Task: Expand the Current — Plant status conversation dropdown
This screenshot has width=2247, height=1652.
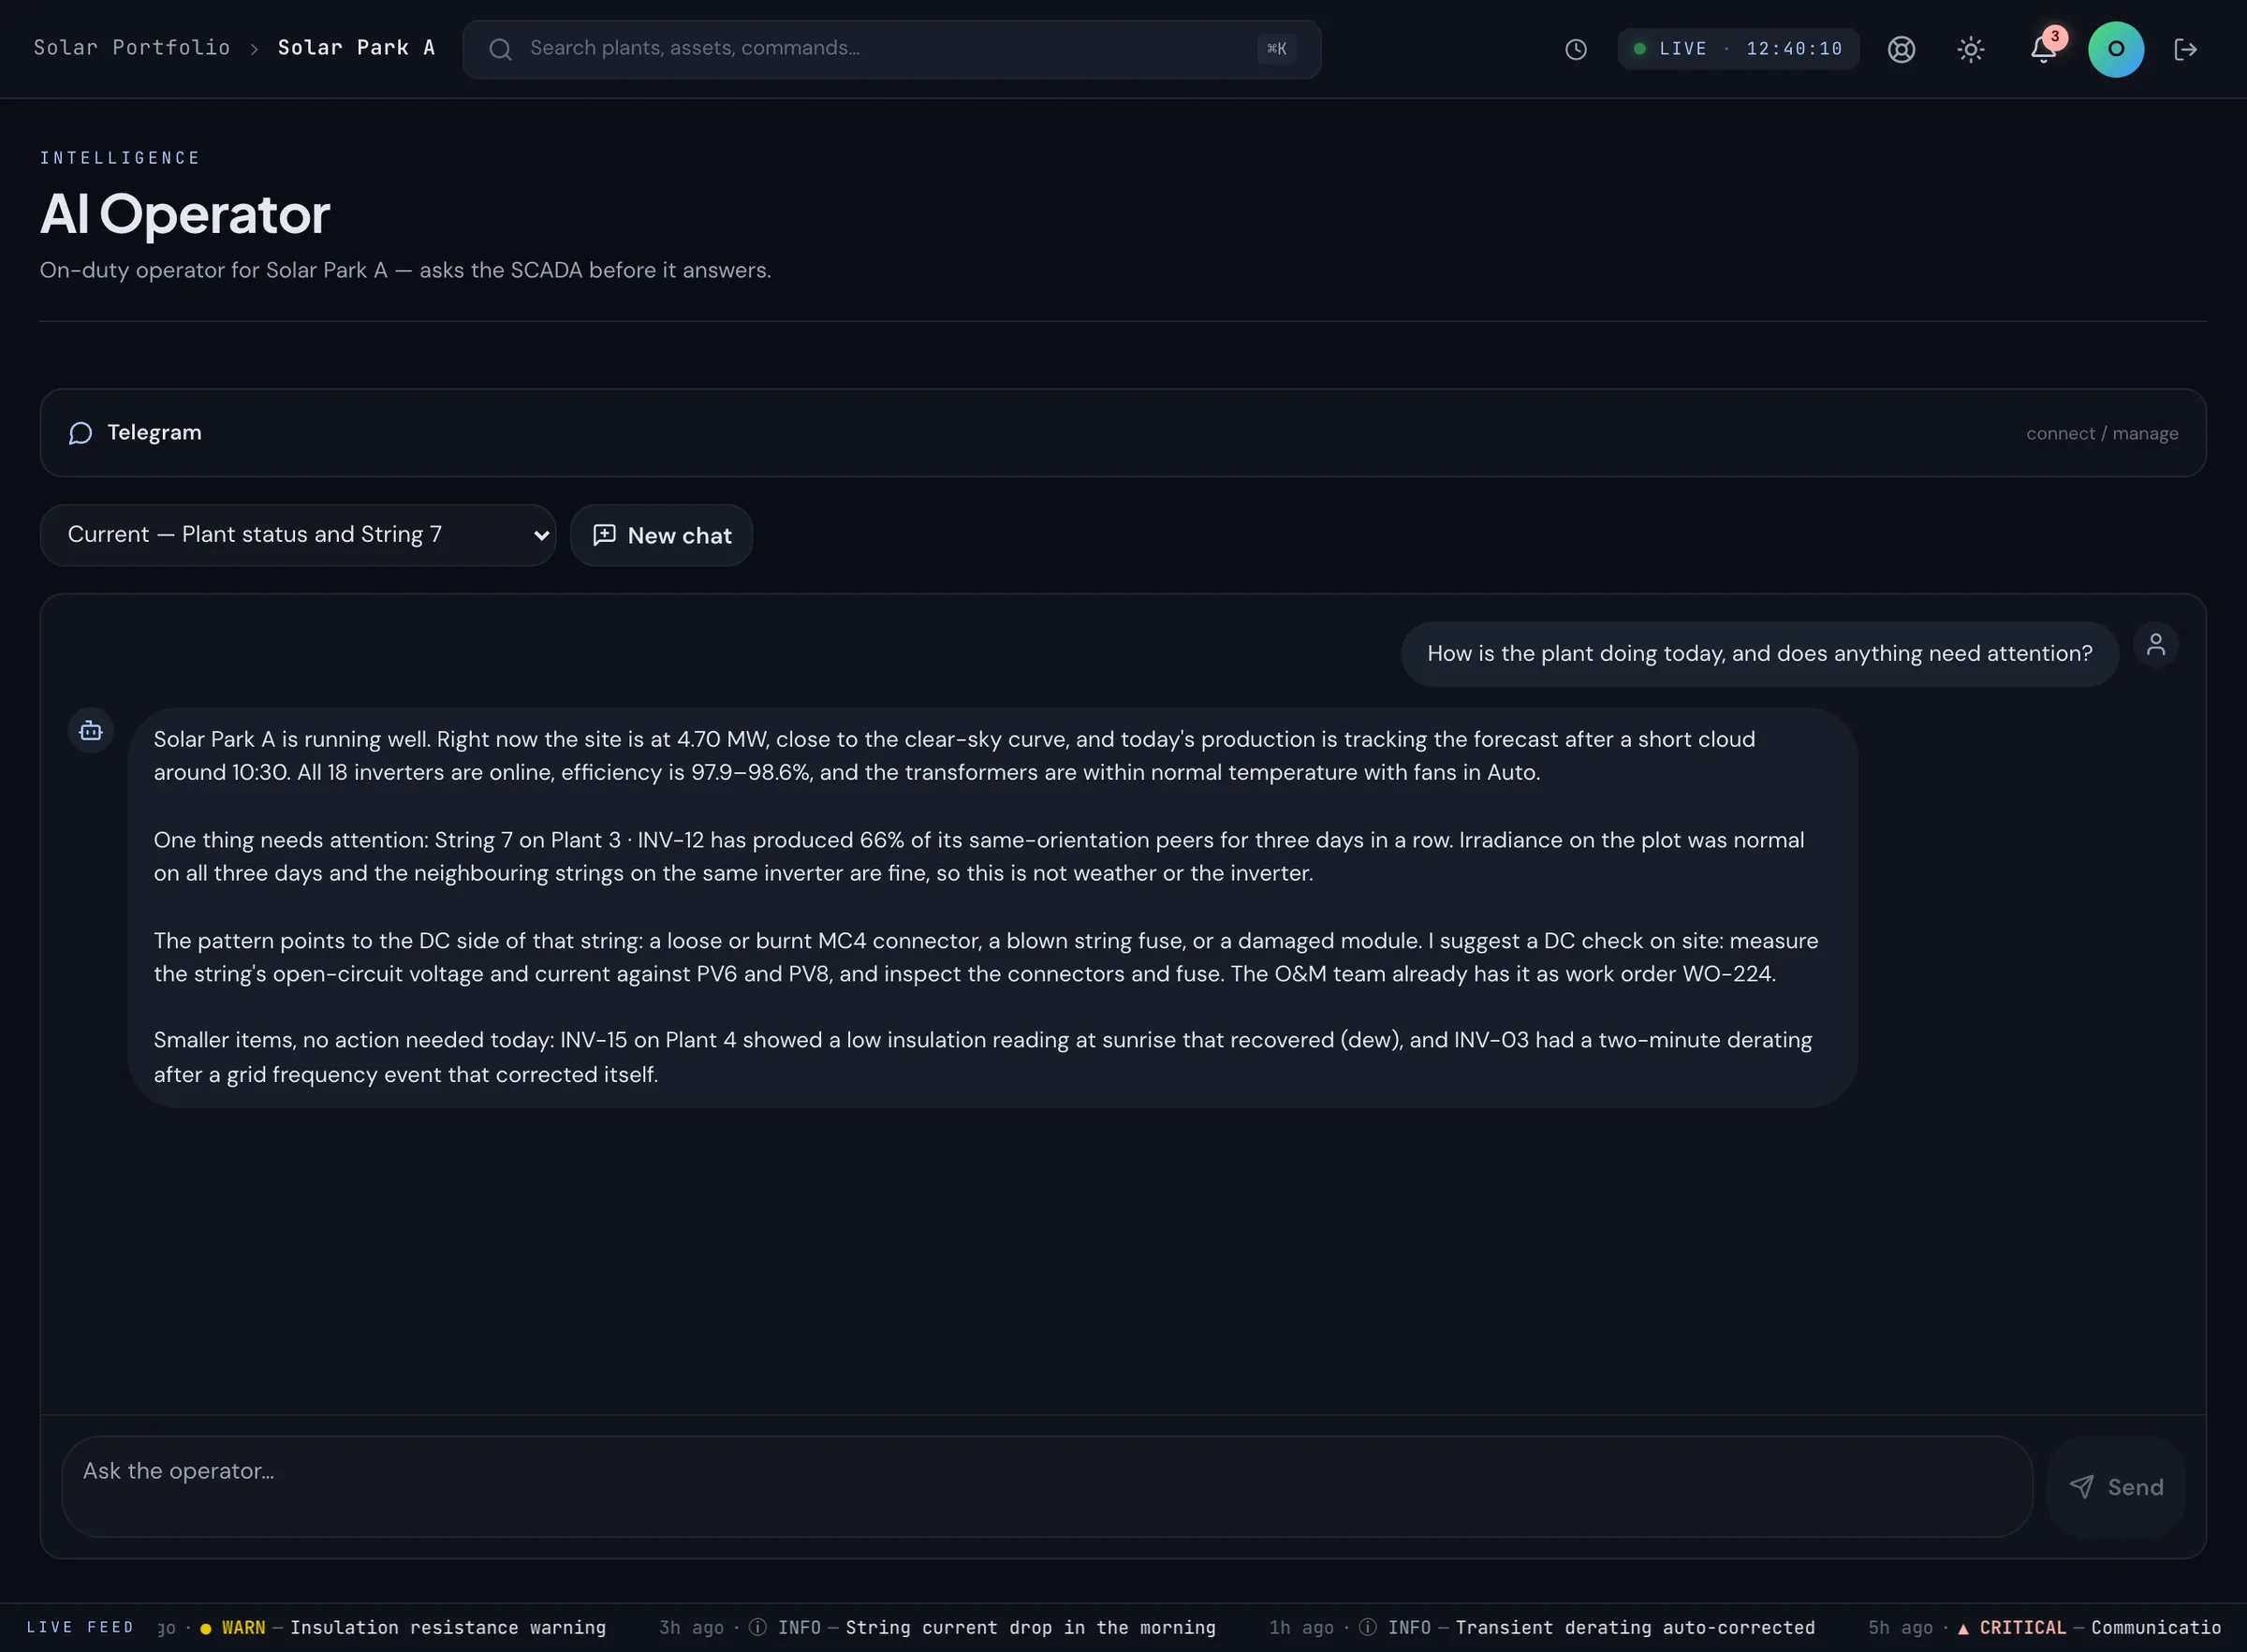Action: pos(298,535)
